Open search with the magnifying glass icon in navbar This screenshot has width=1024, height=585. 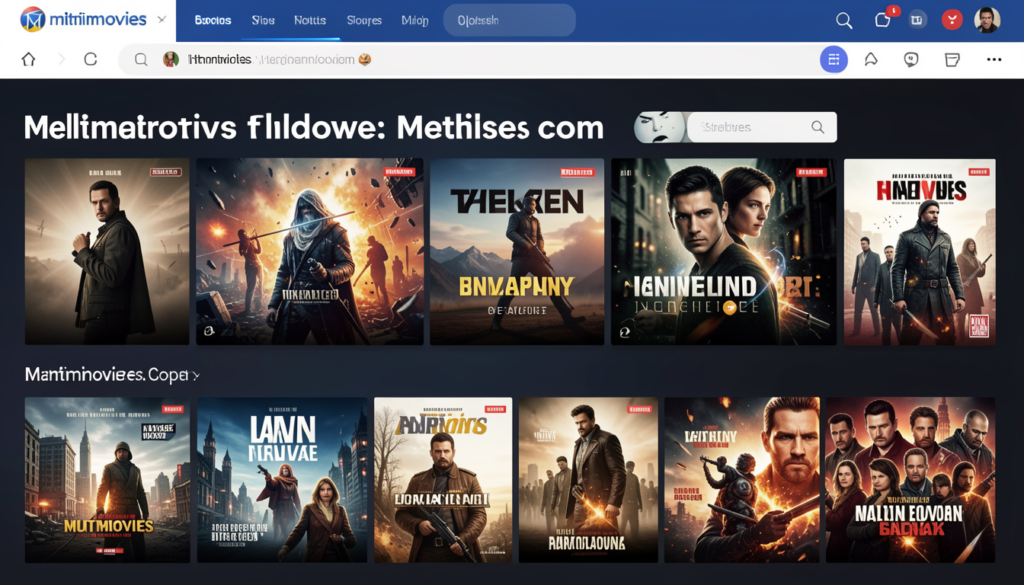pyautogui.click(x=843, y=20)
